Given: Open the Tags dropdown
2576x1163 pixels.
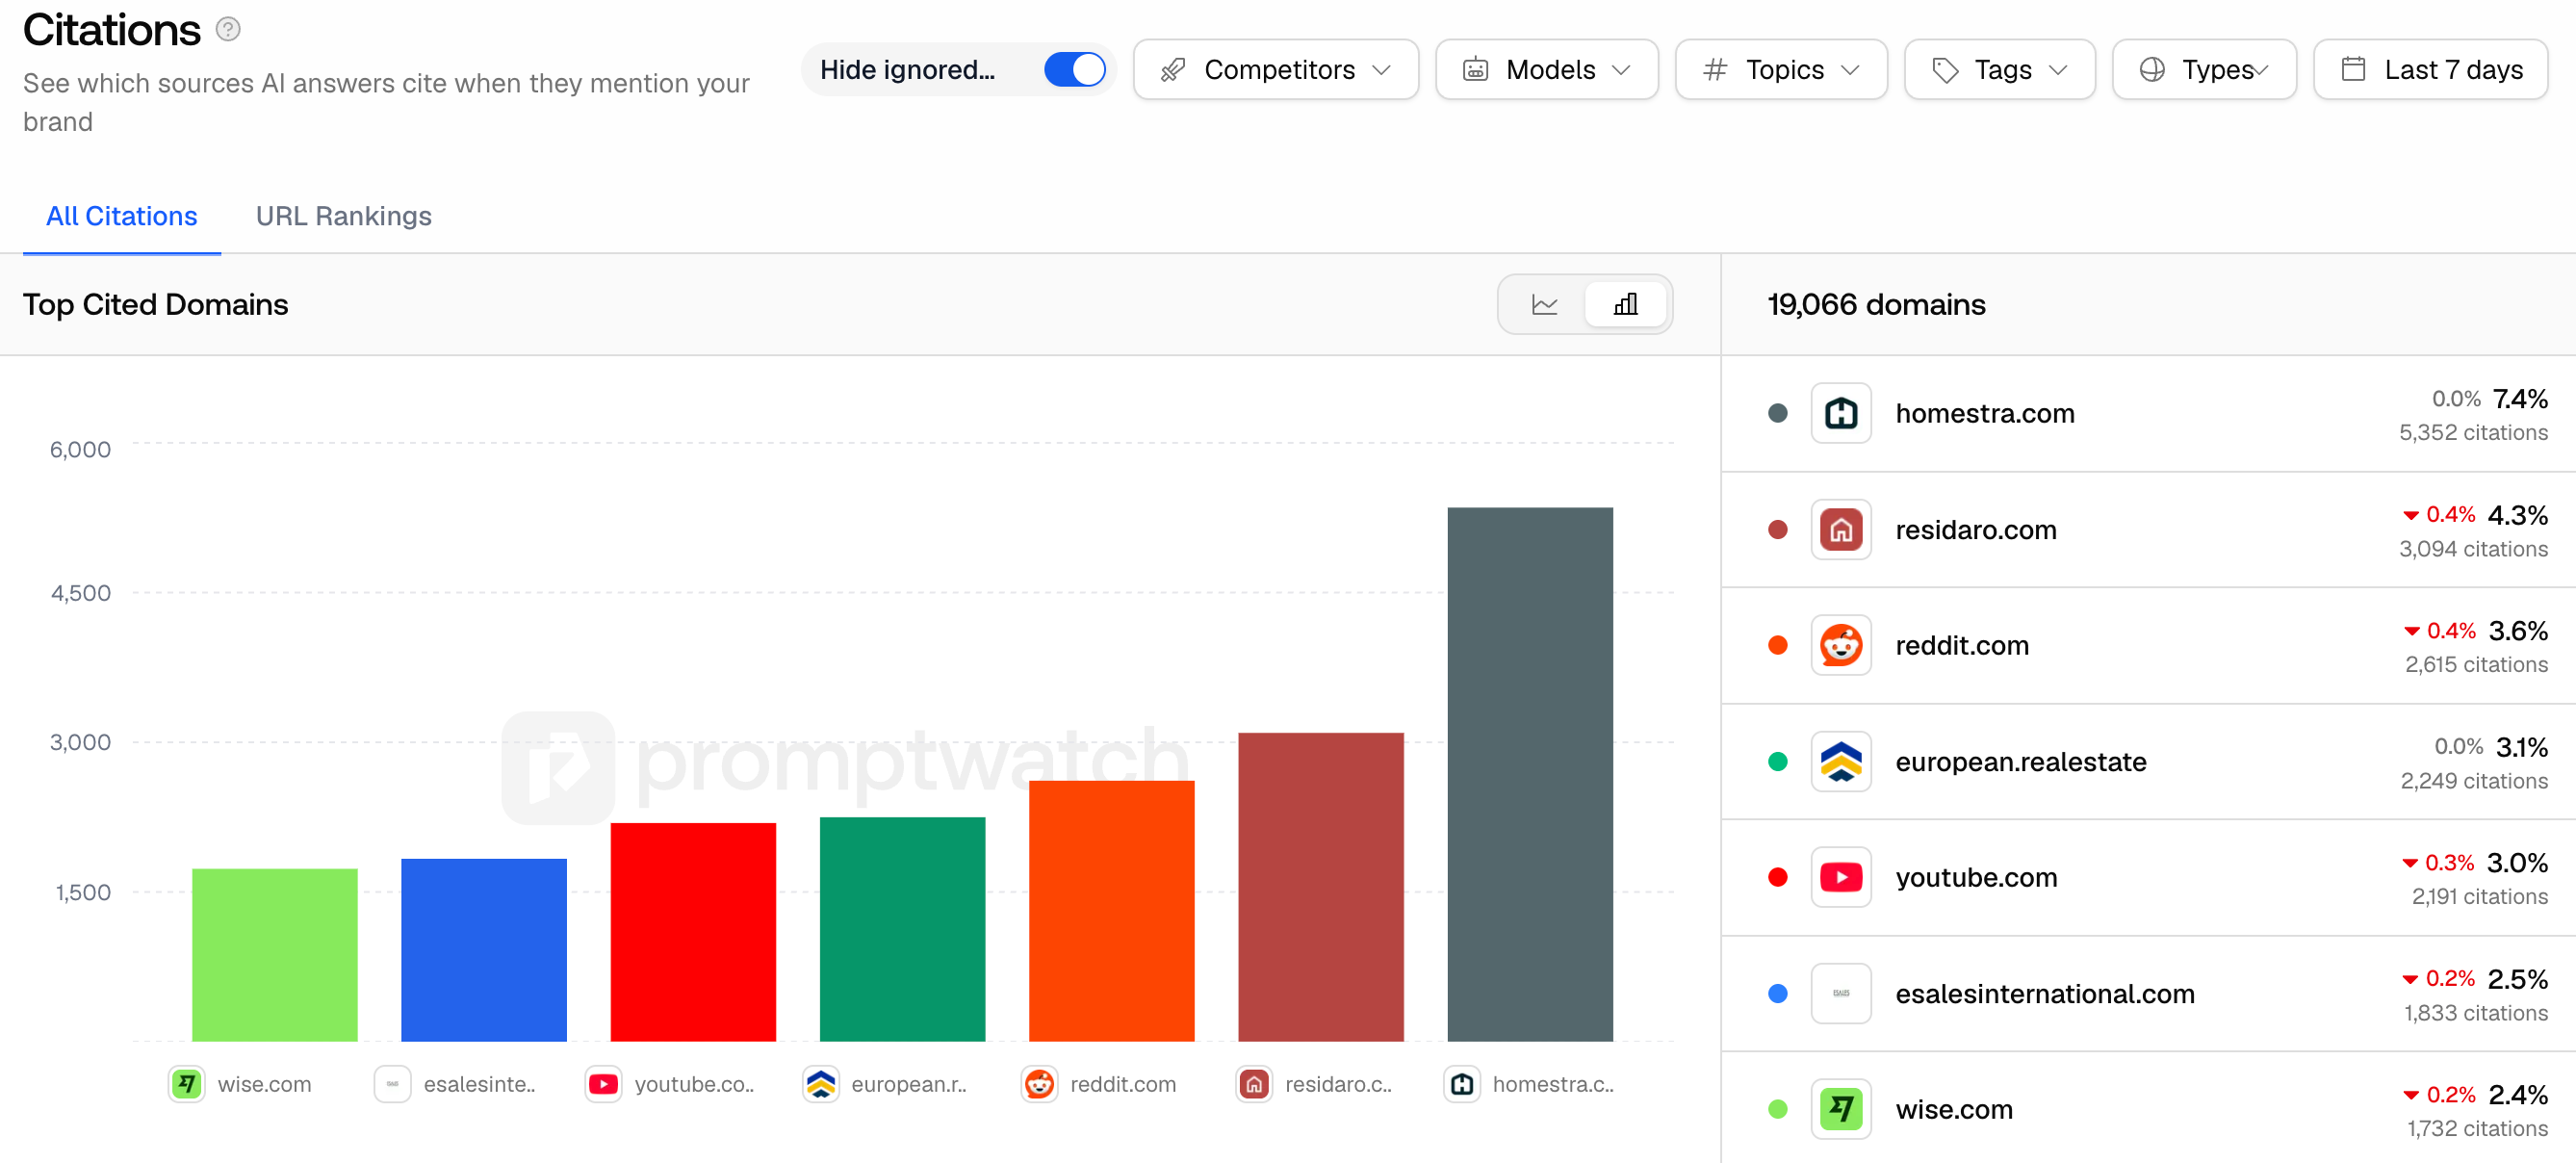Looking at the screenshot, I should [1999, 69].
